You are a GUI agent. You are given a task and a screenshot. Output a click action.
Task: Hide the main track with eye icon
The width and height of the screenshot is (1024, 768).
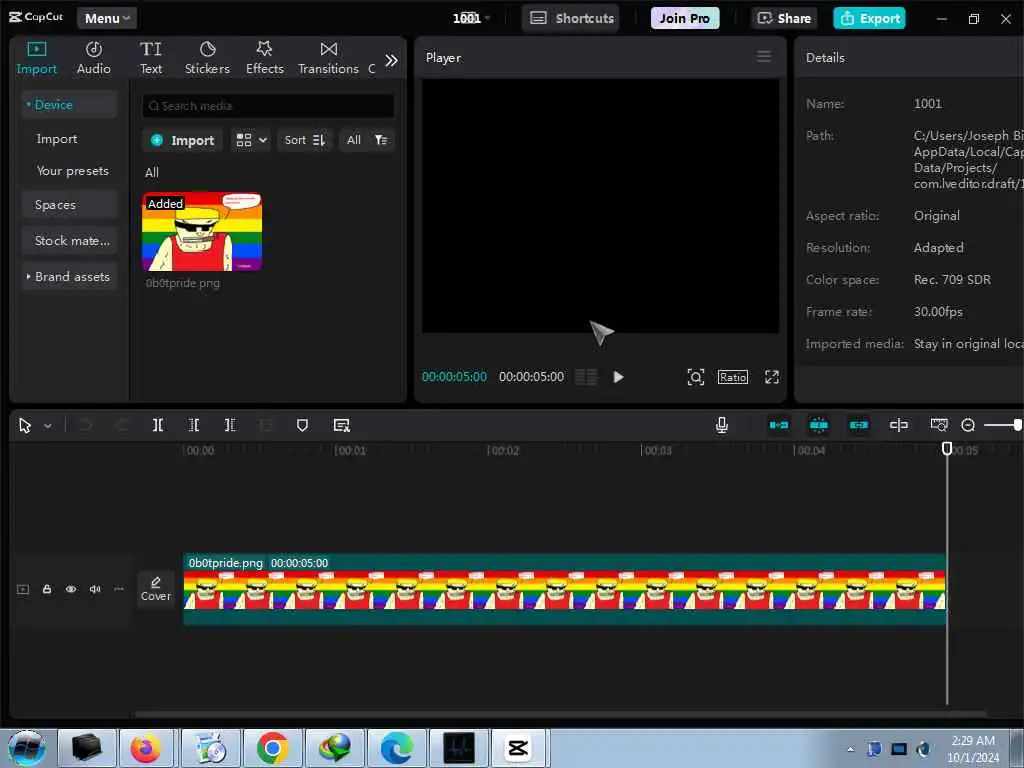(x=71, y=589)
